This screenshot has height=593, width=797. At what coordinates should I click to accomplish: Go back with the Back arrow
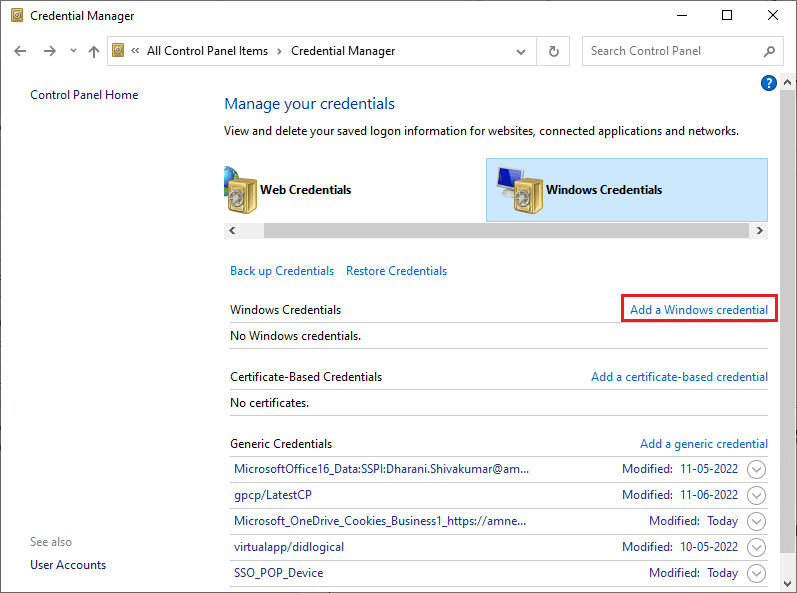pos(20,51)
